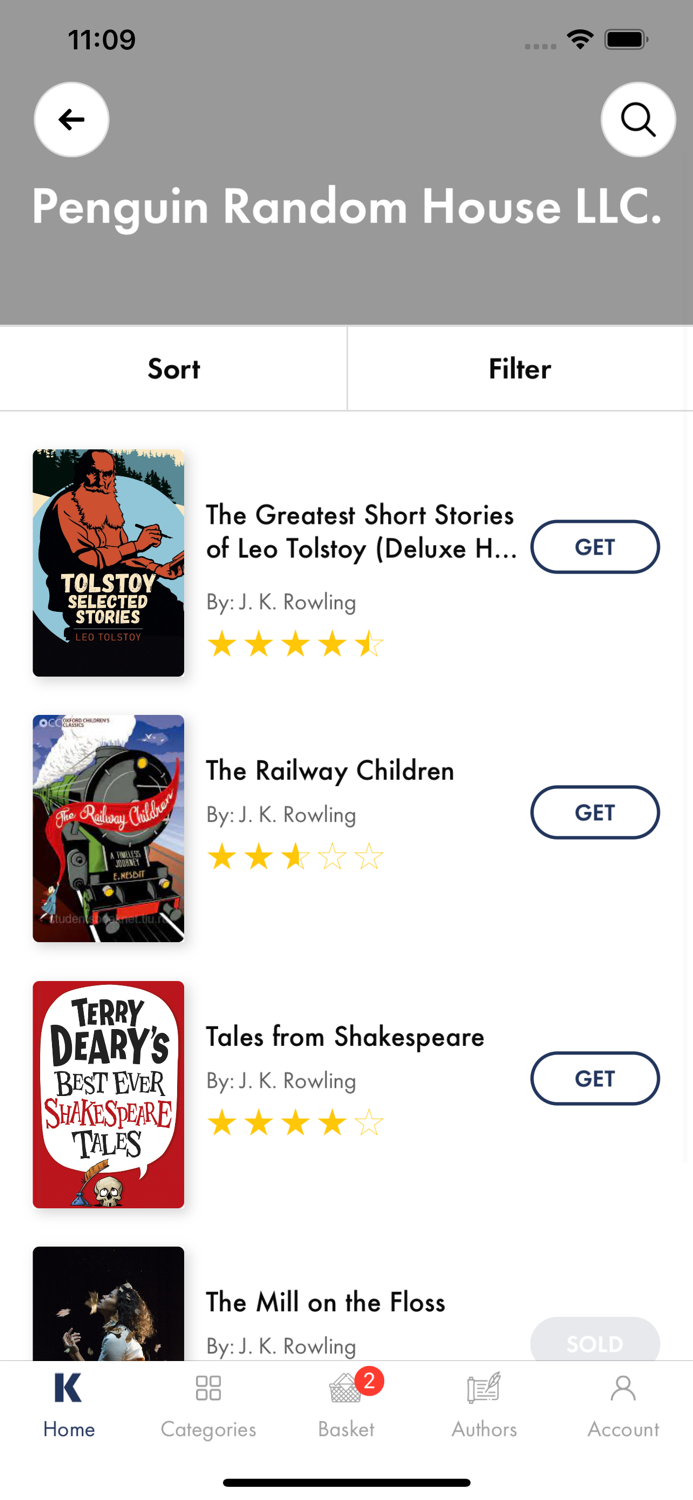
Task: Get The Greatest Short Stories of Leo Tolstoy
Action: tap(595, 547)
